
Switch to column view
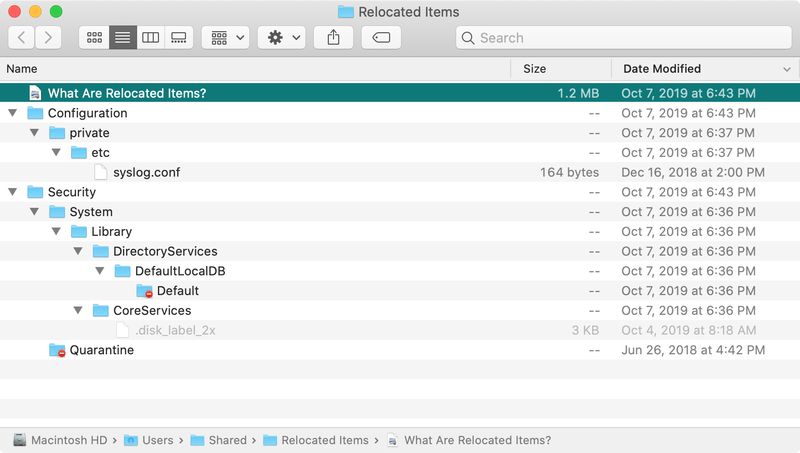click(151, 38)
